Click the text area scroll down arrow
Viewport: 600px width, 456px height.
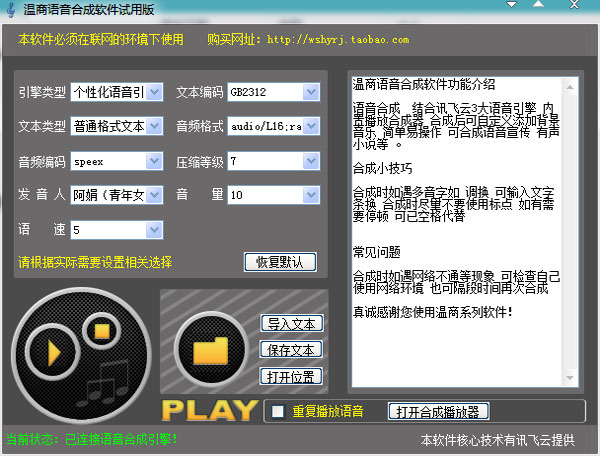(570, 378)
